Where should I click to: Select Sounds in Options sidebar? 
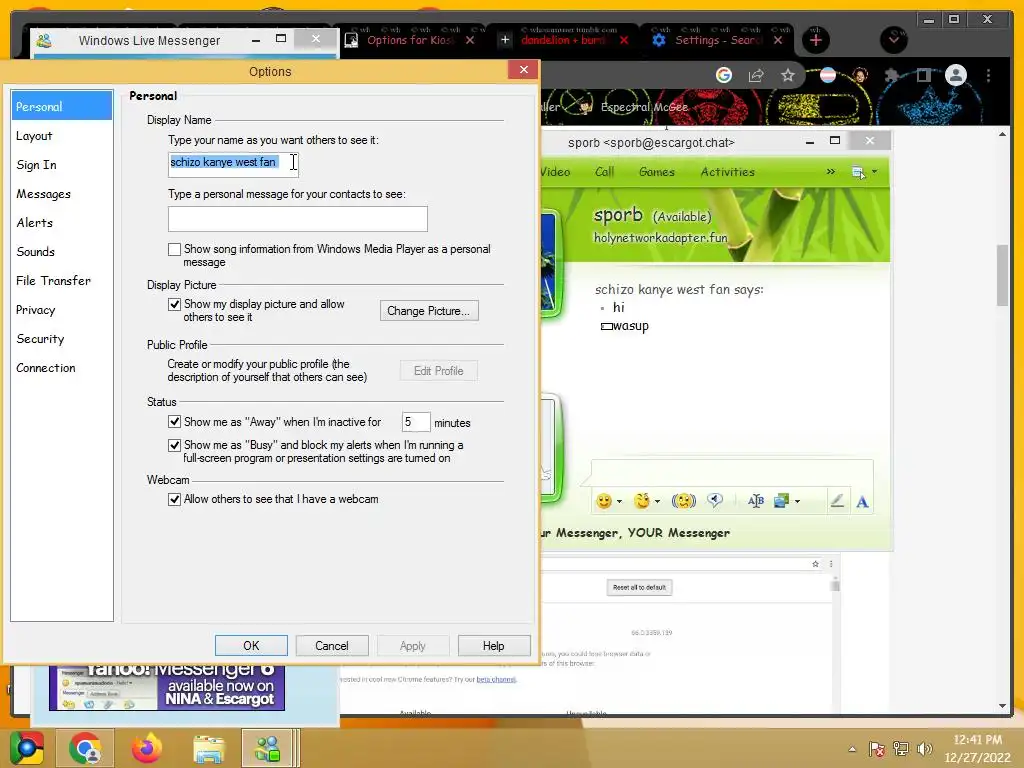35,252
